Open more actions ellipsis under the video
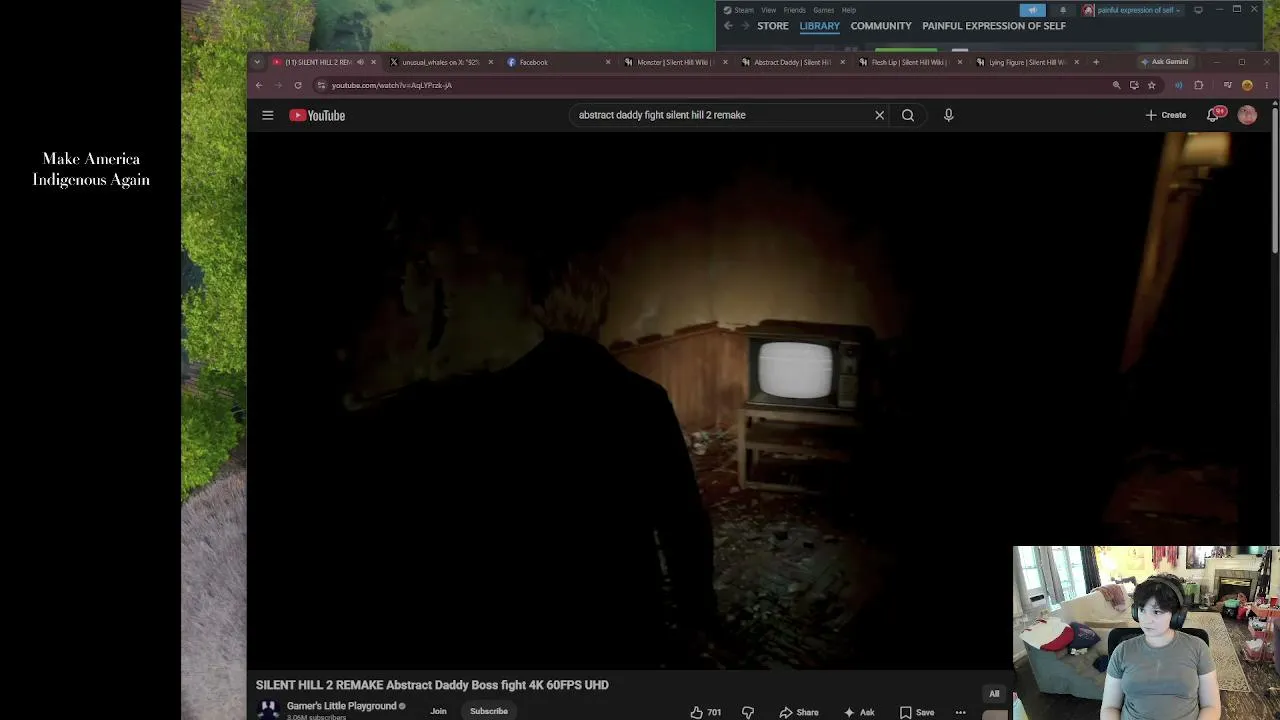Screen dimensions: 1280x720 [960, 712]
